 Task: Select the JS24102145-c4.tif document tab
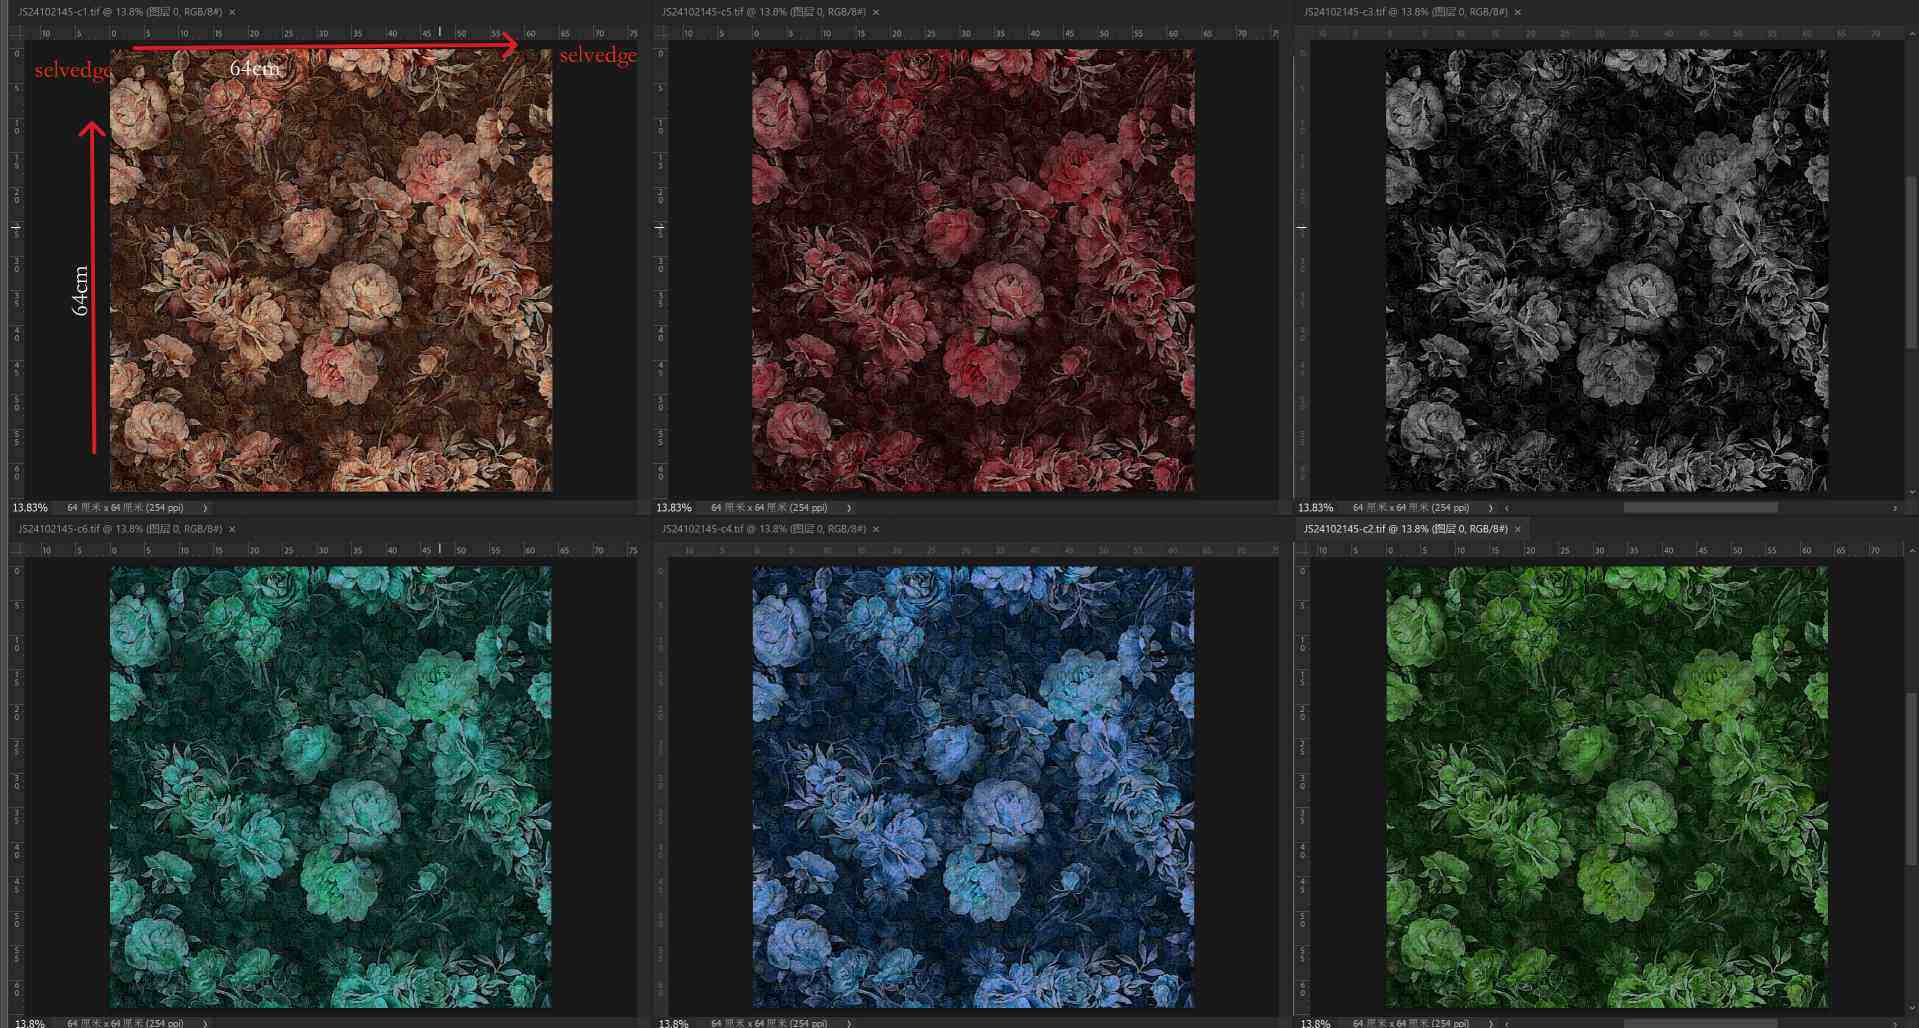tap(763, 529)
